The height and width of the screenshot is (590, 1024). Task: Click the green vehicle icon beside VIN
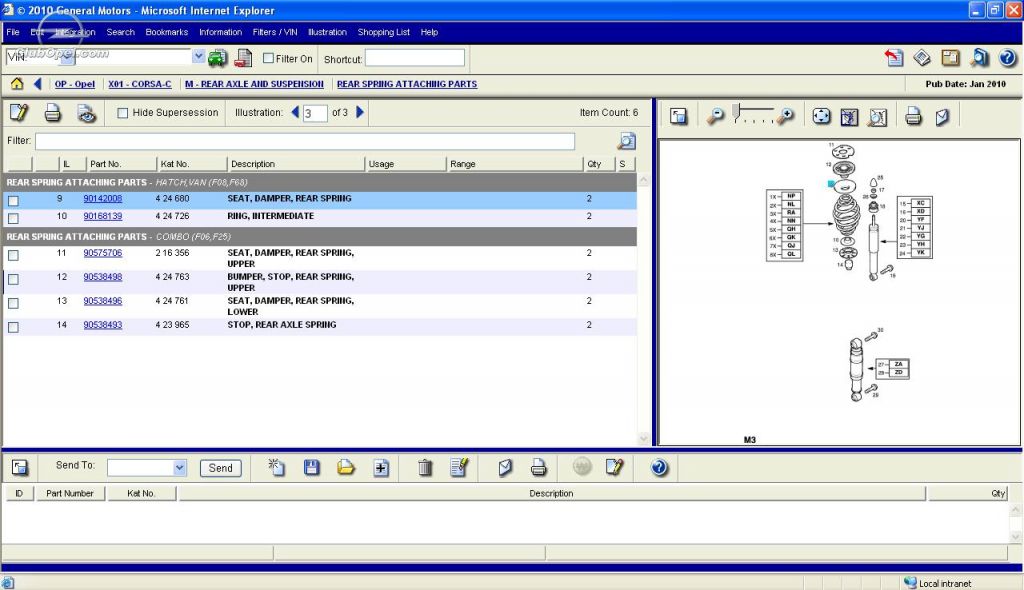217,58
